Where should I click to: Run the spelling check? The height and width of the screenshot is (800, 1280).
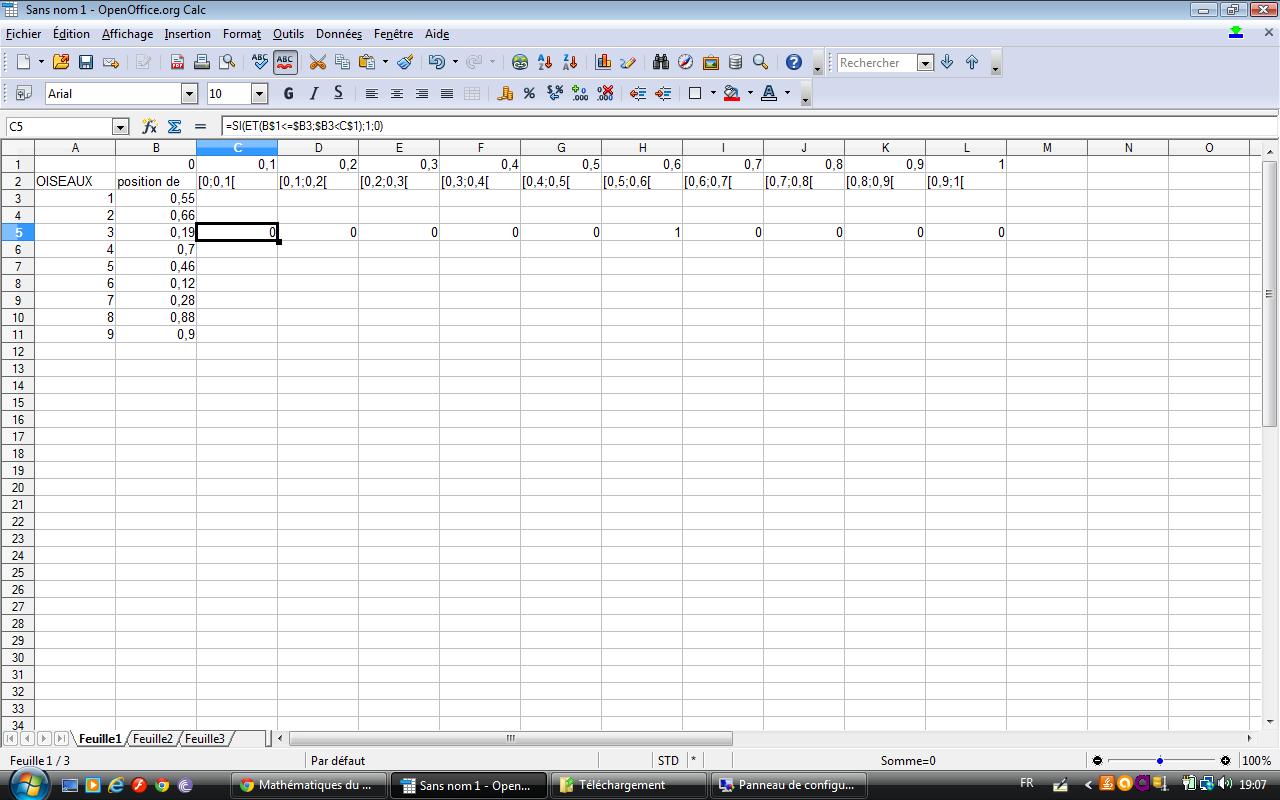click(260, 62)
